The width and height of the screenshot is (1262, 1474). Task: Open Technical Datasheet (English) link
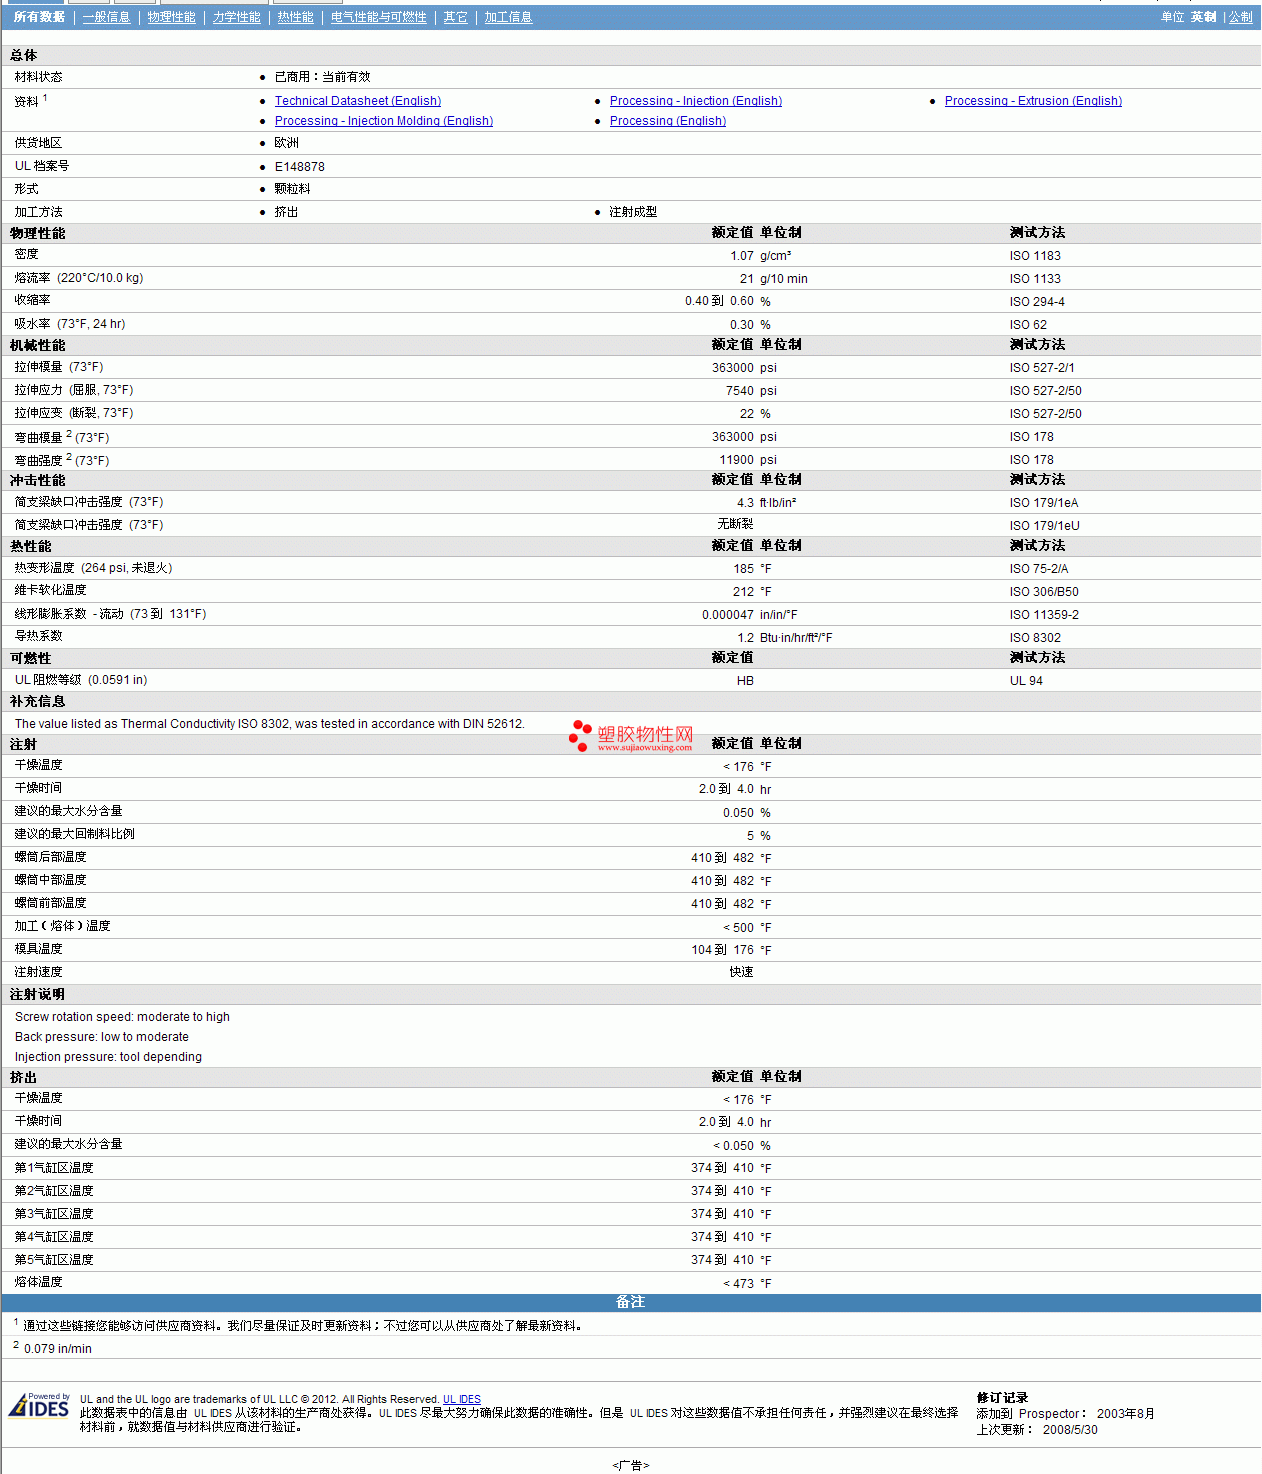point(358,101)
